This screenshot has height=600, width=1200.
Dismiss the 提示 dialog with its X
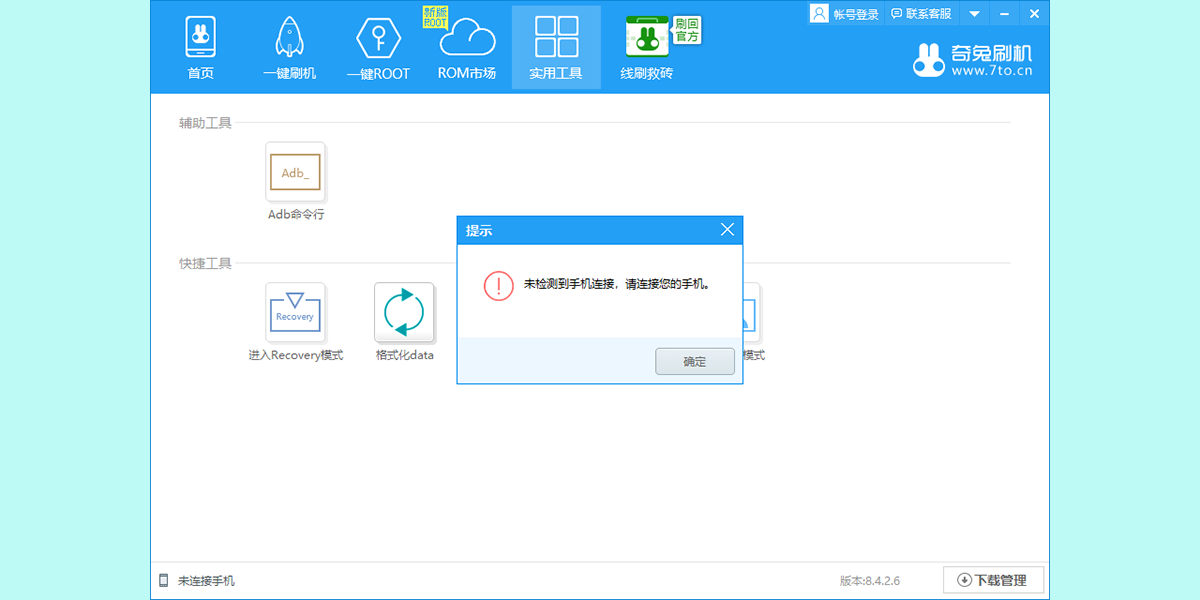tap(727, 229)
